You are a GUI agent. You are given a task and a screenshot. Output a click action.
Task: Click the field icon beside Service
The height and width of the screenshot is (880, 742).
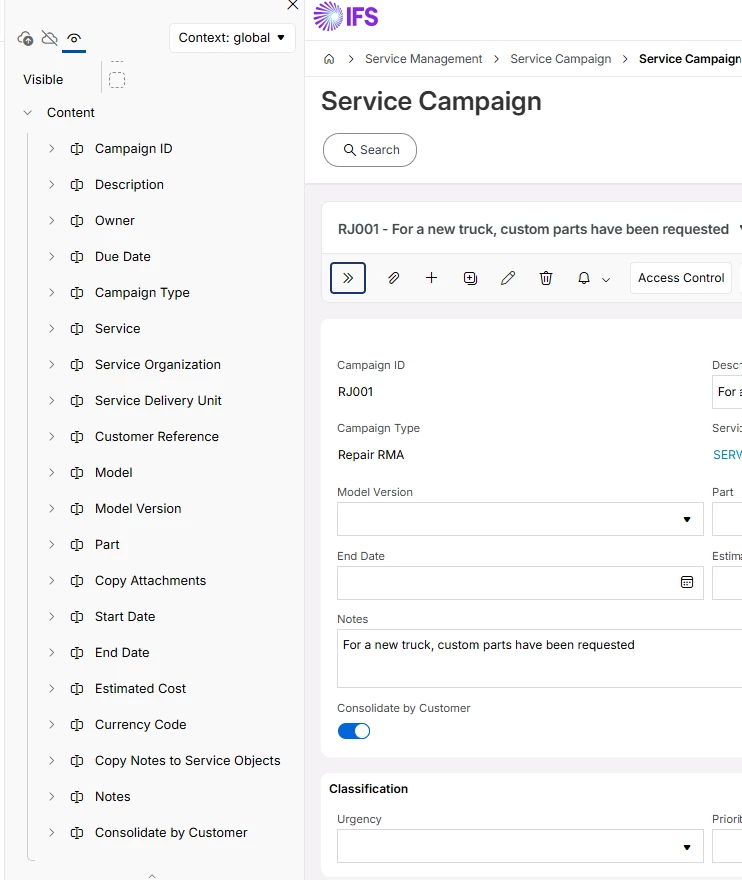click(x=77, y=329)
